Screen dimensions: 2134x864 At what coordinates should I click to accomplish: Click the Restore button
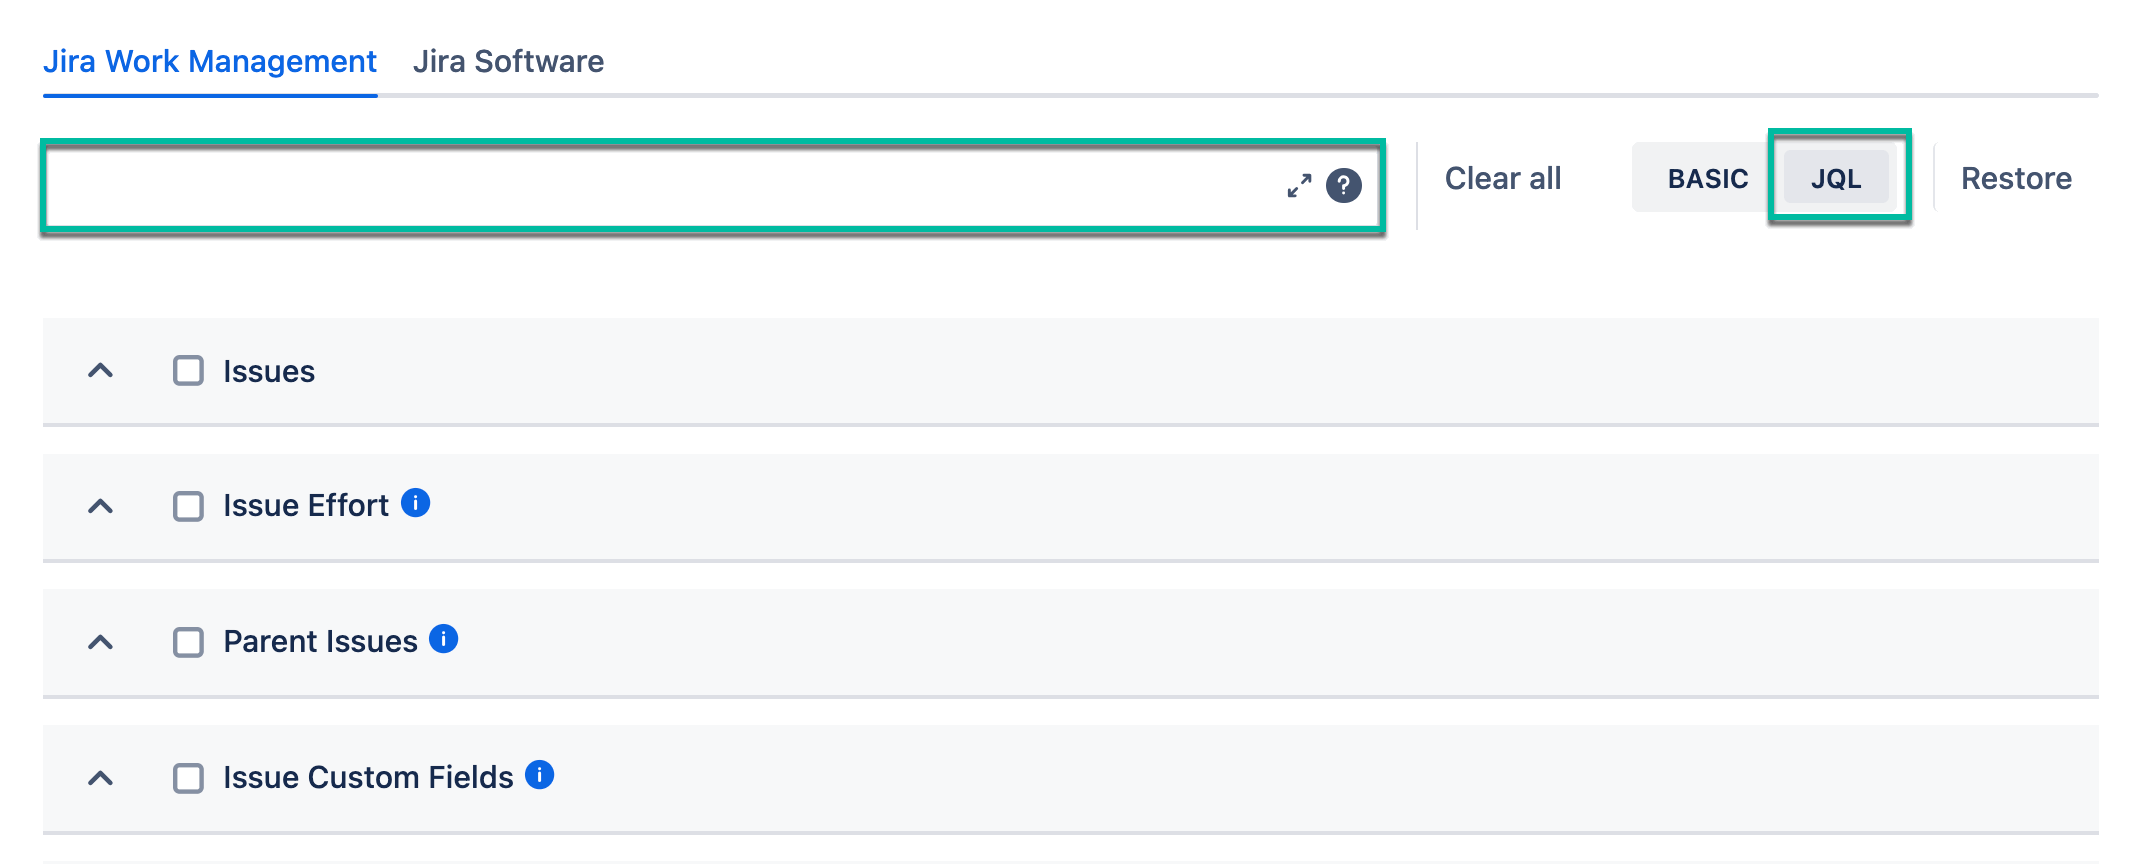pyautogui.click(x=2017, y=178)
